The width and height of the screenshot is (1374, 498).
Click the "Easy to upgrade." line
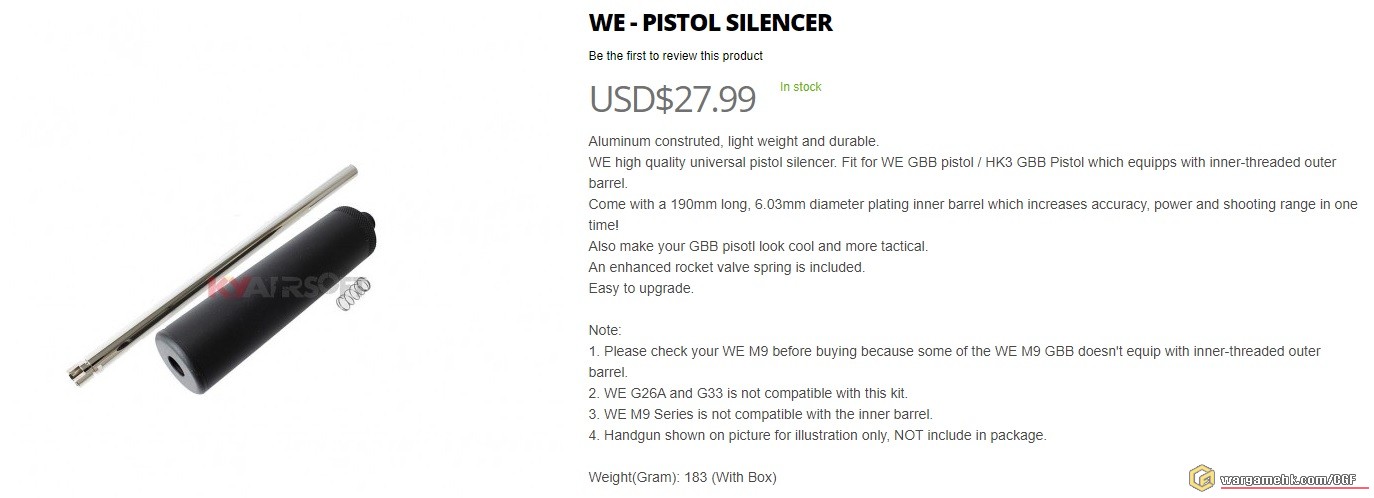640,288
